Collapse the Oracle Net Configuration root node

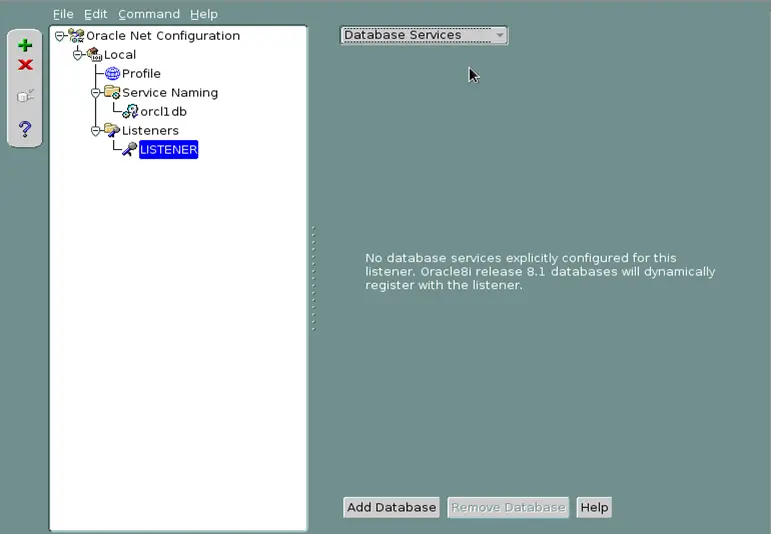click(x=60, y=36)
